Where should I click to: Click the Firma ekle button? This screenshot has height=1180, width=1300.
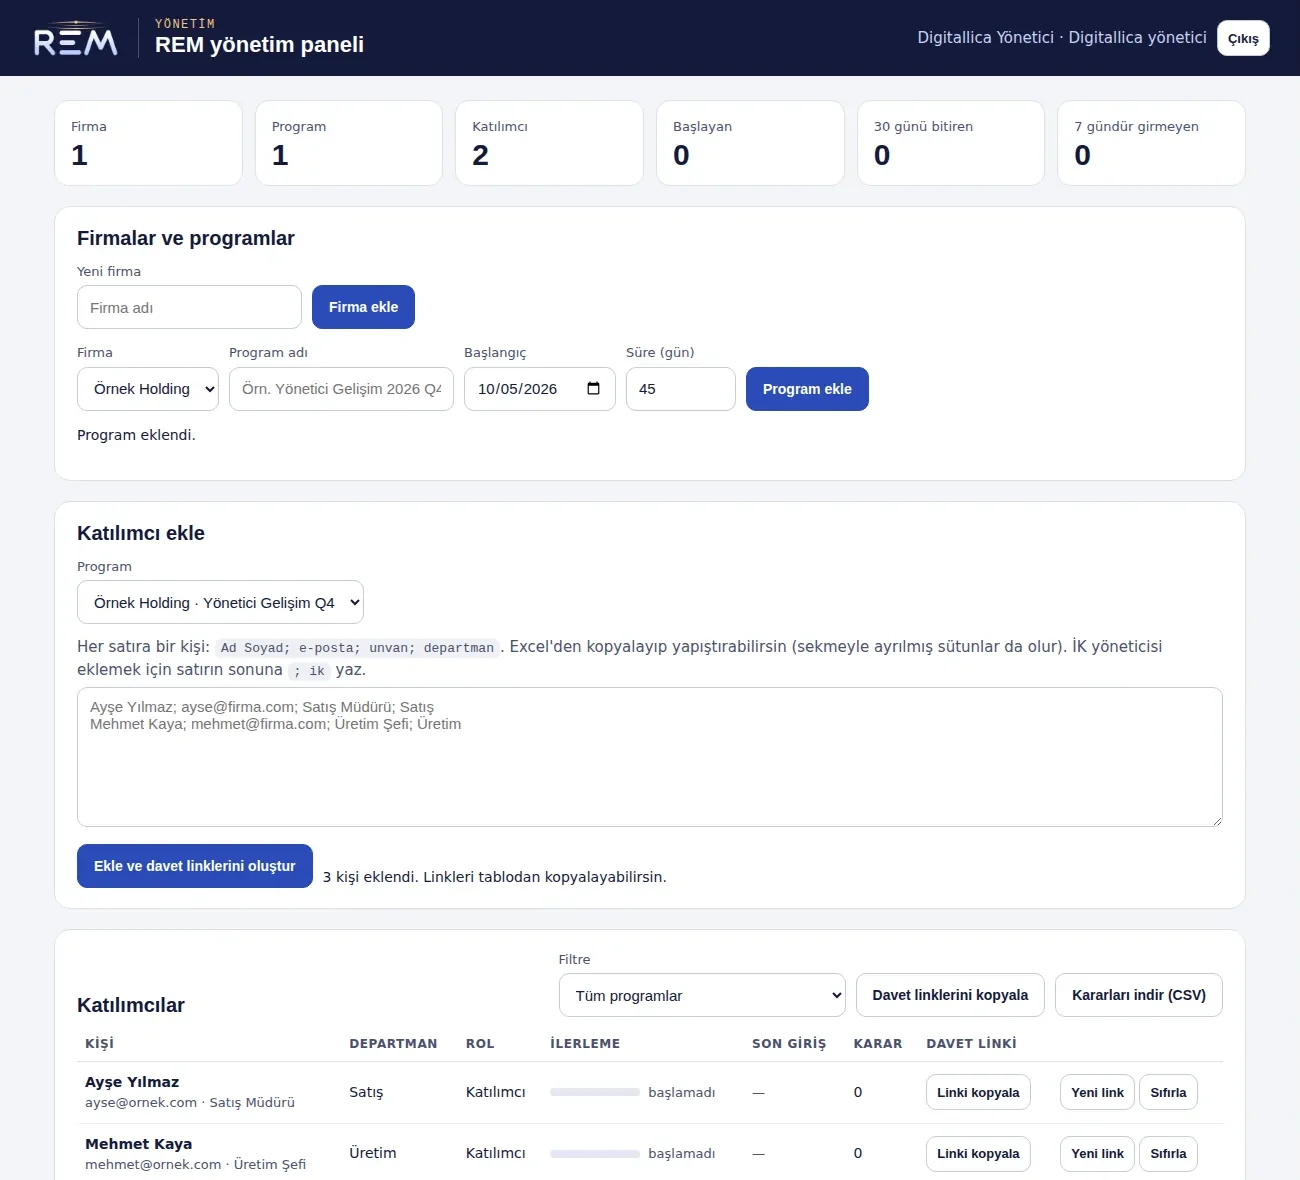[363, 307]
